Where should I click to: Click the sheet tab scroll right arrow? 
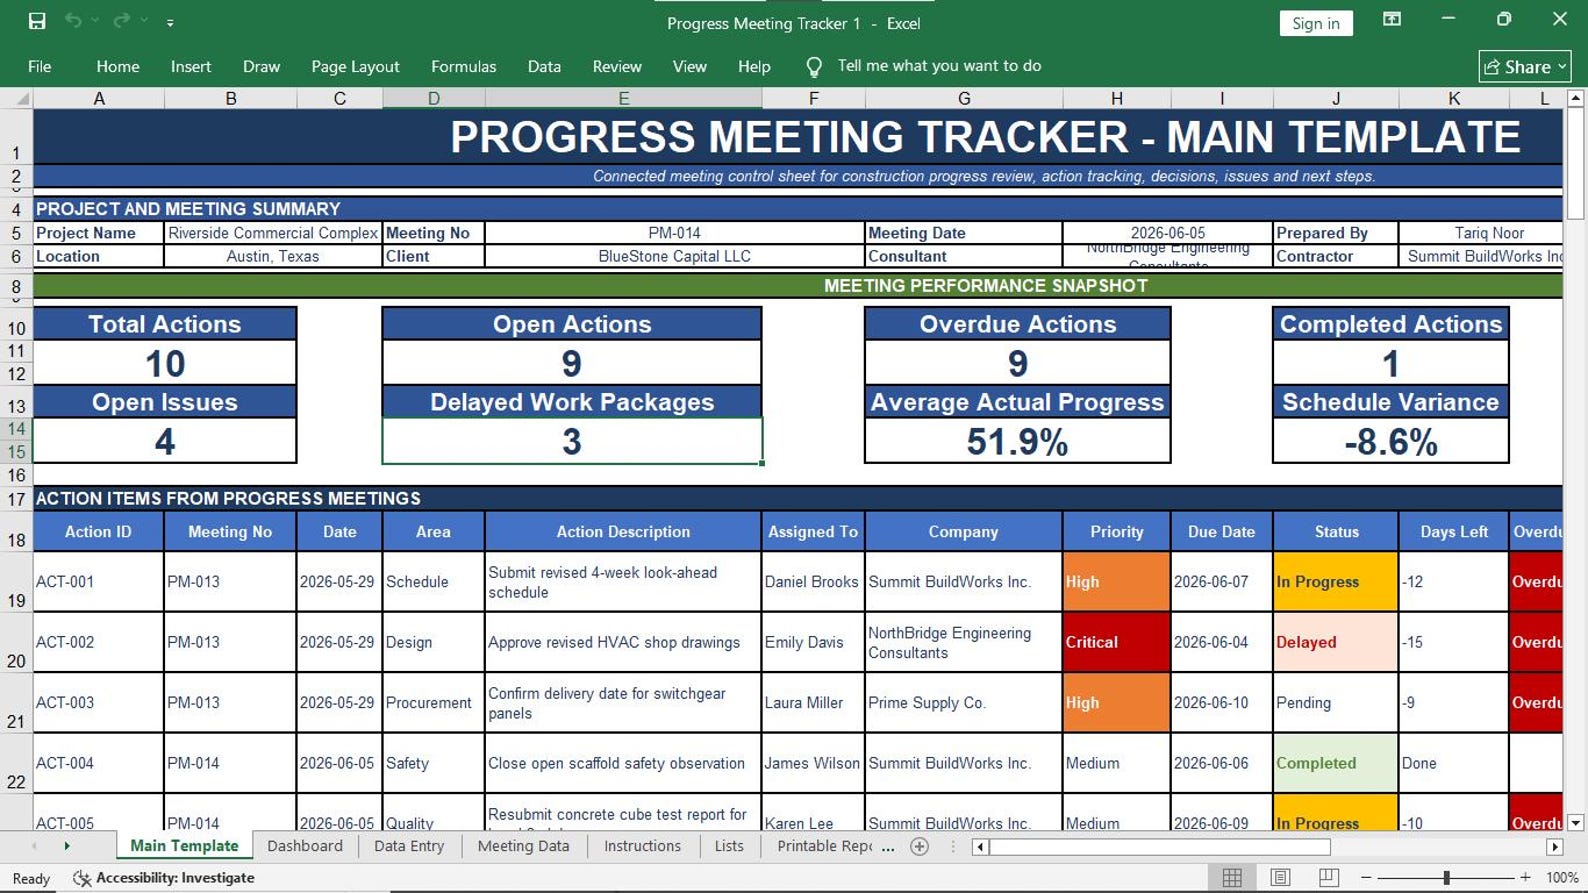click(x=67, y=846)
